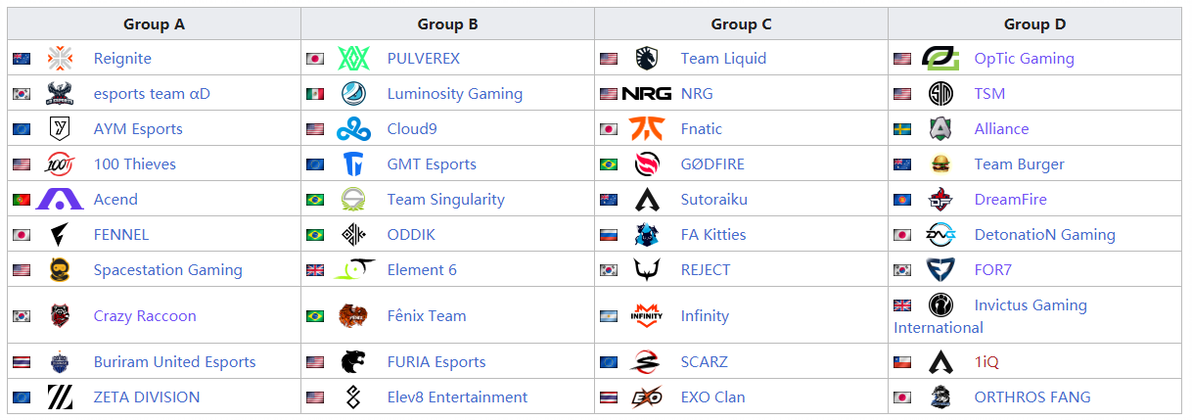This screenshot has height=420, width=1192.
Task: Click the Crazy Raccoon logo icon
Action: [59, 316]
